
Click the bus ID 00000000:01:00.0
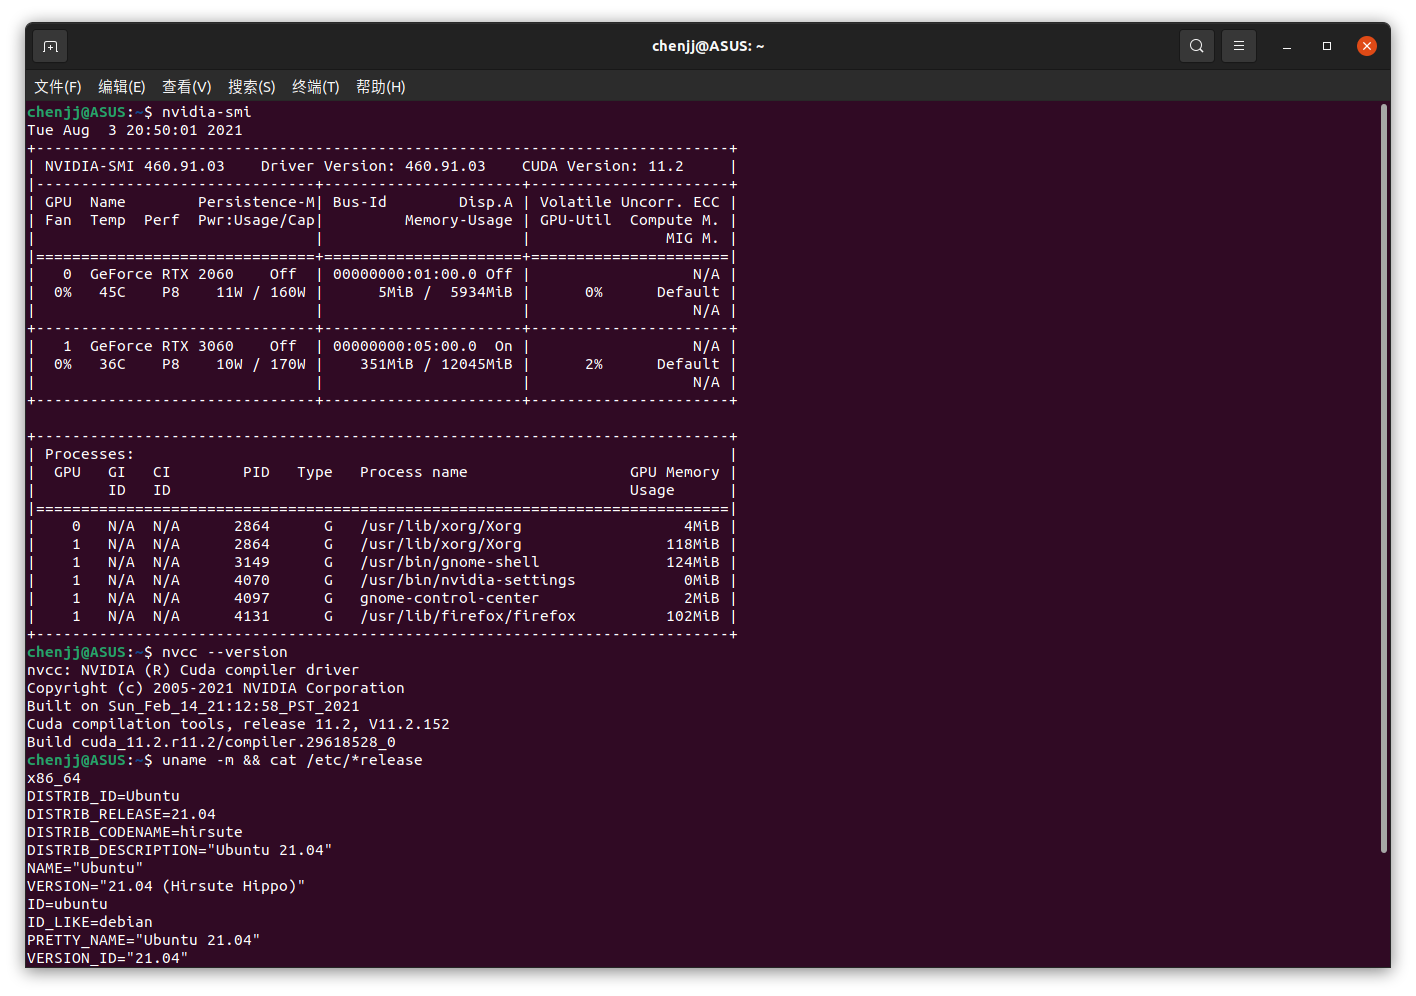click(x=405, y=274)
